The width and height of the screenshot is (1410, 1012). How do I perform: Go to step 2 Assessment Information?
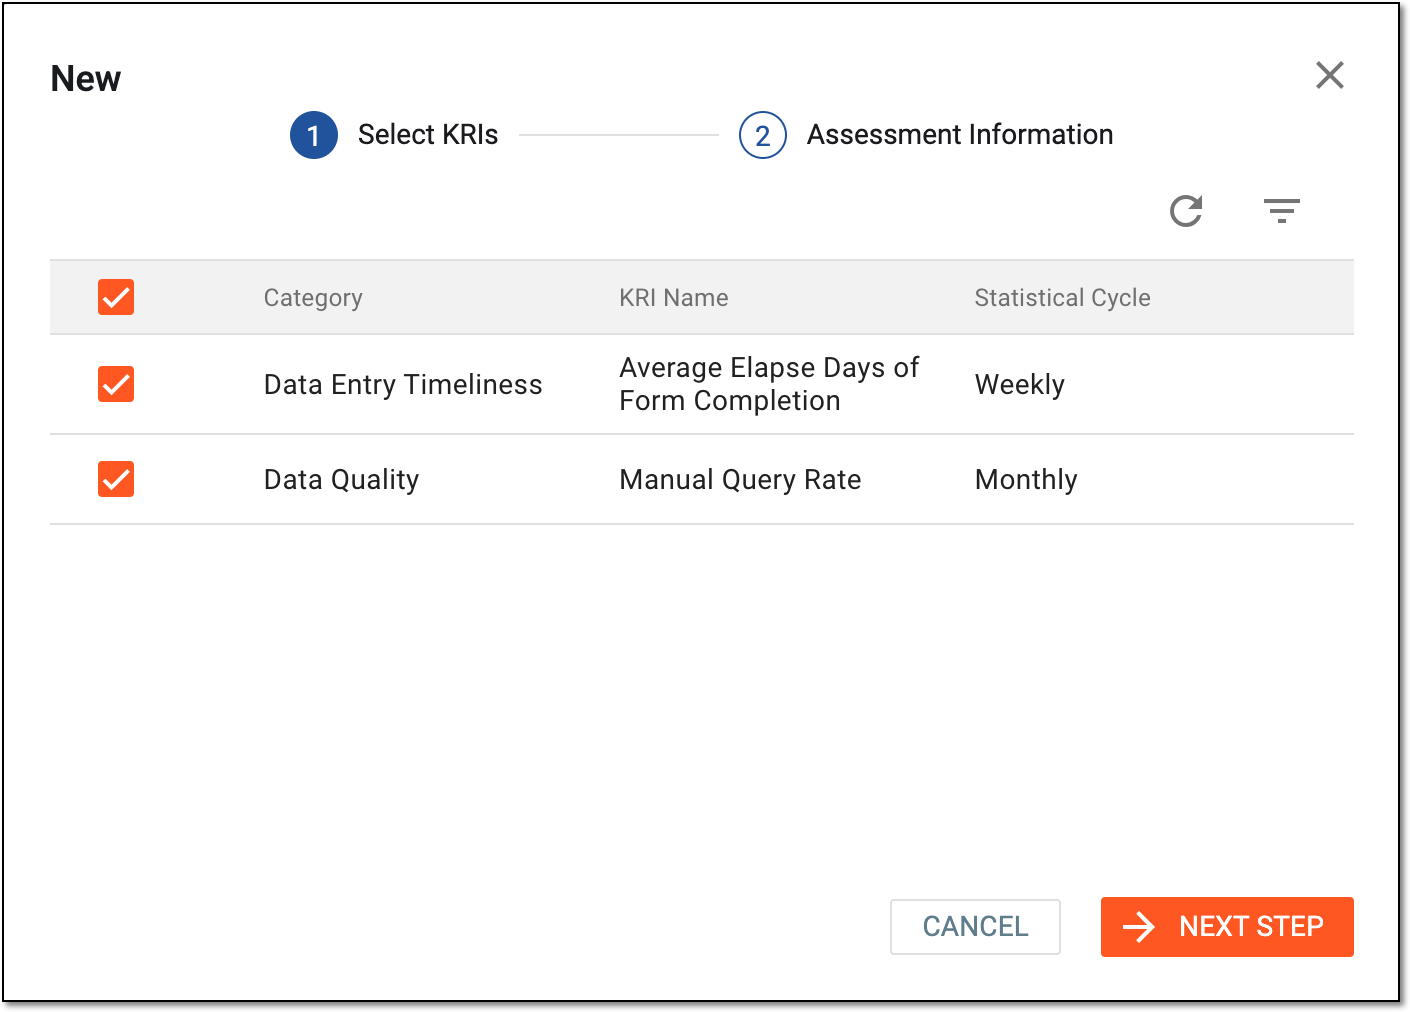926,135
